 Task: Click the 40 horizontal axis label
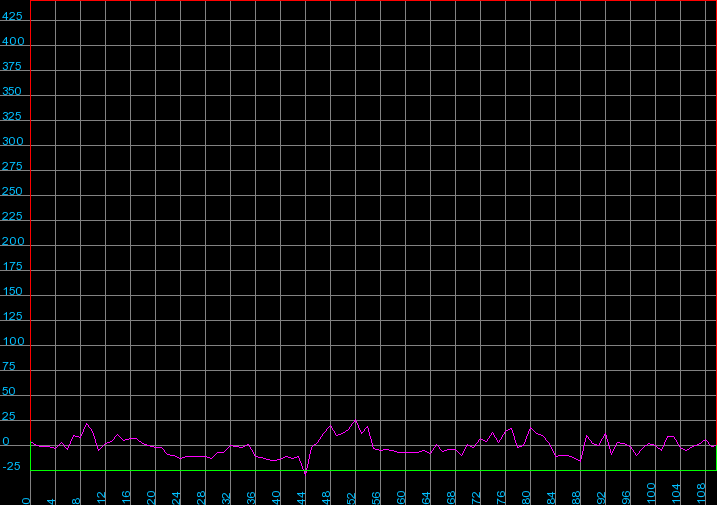[276, 498]
